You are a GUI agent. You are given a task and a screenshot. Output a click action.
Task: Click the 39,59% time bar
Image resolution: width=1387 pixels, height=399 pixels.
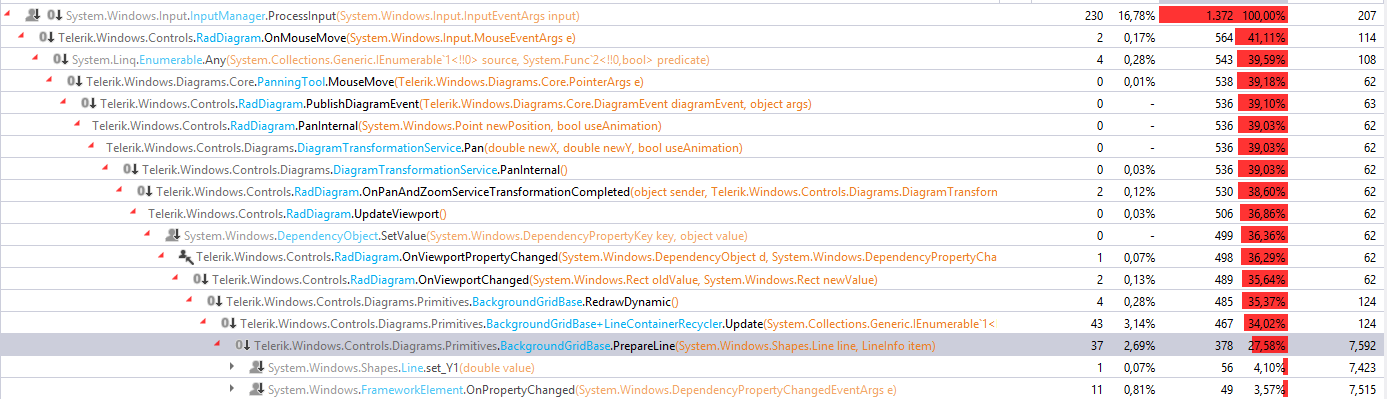tap(1262, 59)
